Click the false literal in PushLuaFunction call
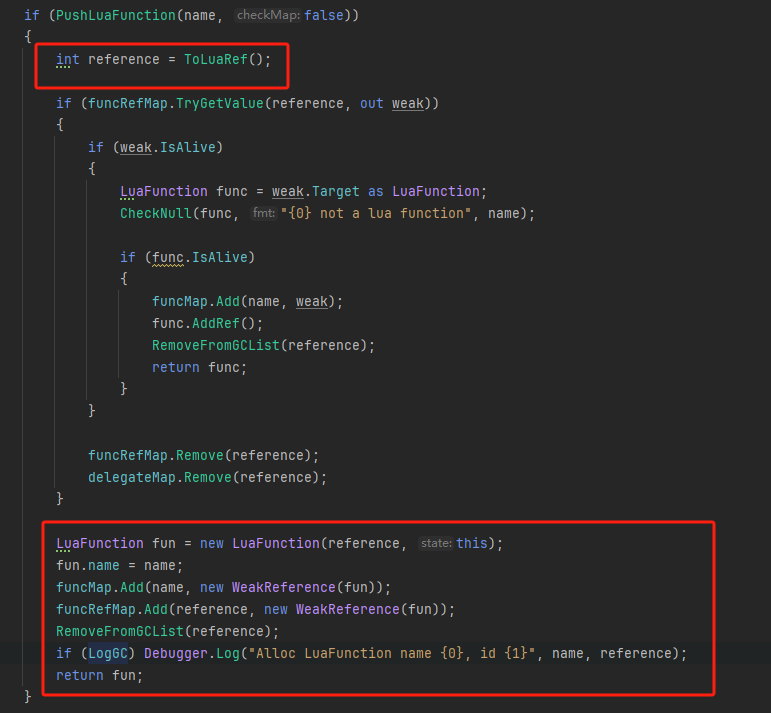The width and height of the screenshot is (771, 713). [x=324, y=15]
